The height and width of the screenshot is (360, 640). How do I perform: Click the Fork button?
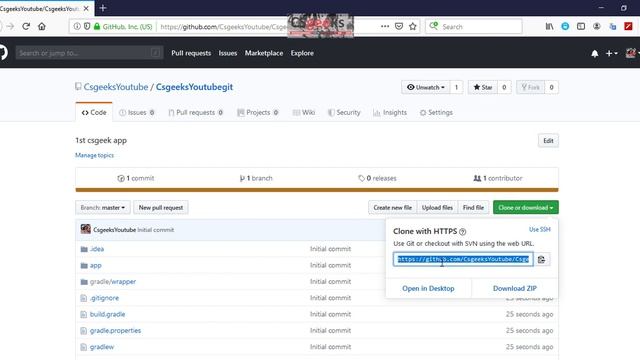(x=530, y=87)
